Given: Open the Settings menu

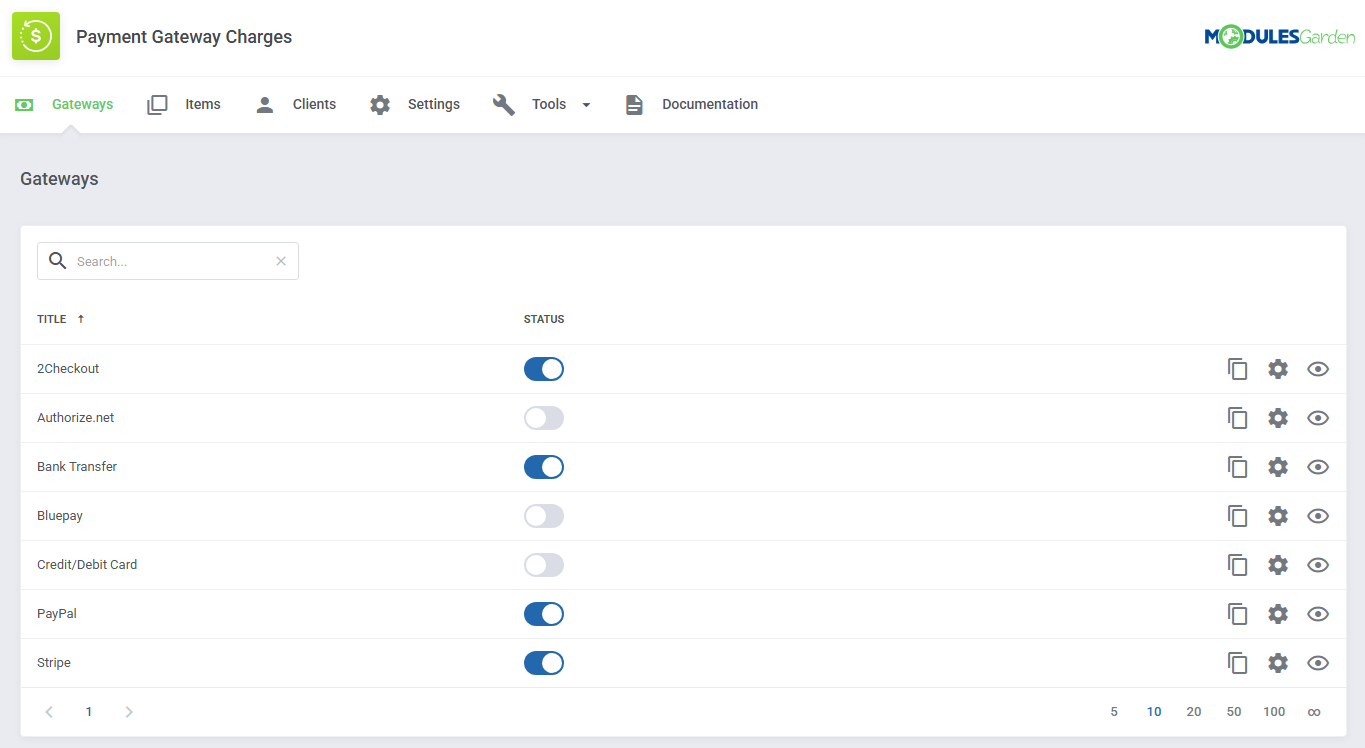Looking at the screenshot, I should [433, 103].
